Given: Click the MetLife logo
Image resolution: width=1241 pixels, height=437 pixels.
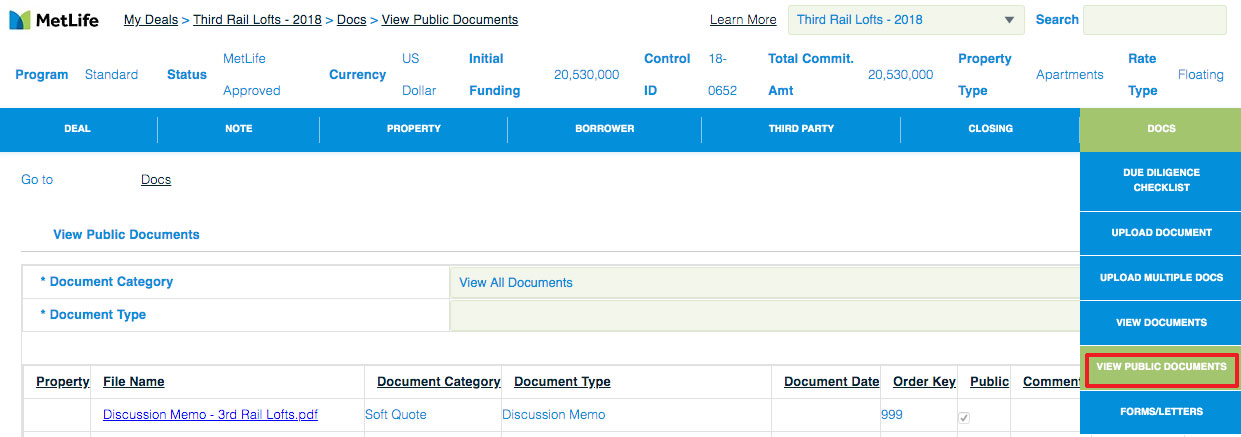Looking at the screenshot, I should pos(54,20).
